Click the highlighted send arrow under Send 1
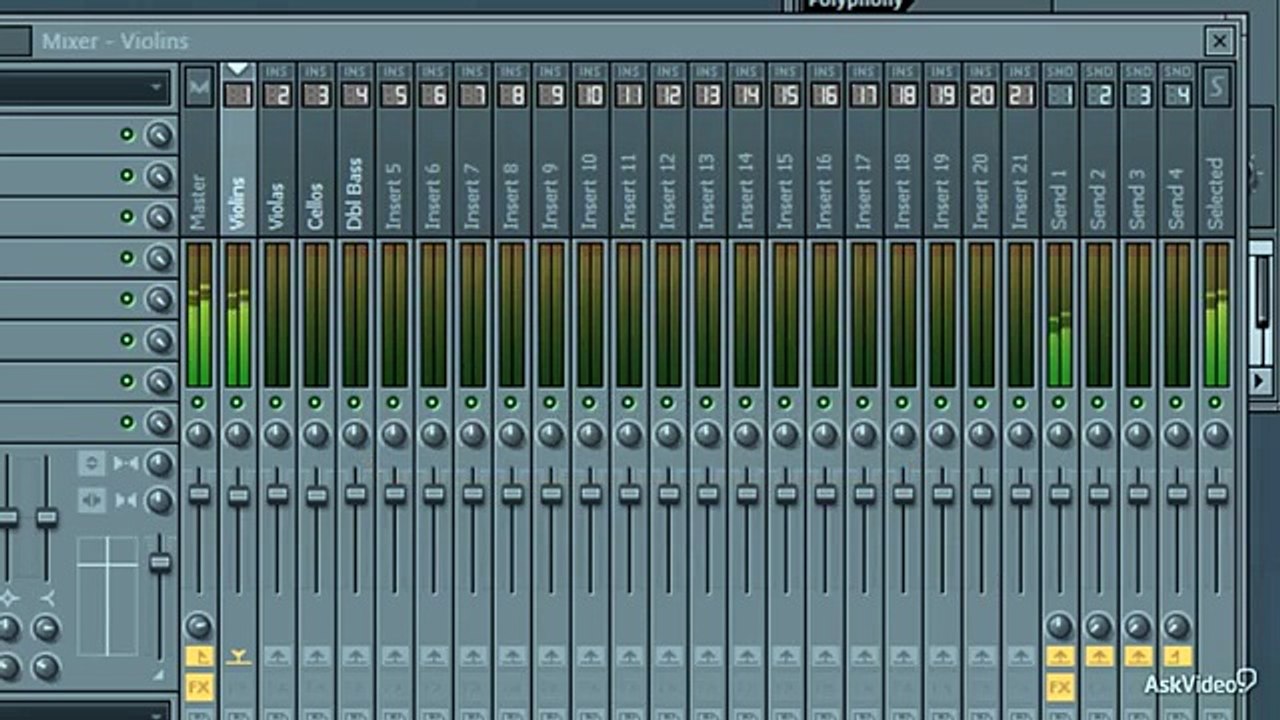Image resolution: width=1280 pixels, height=720 pixels. [x=1059, y=656]
